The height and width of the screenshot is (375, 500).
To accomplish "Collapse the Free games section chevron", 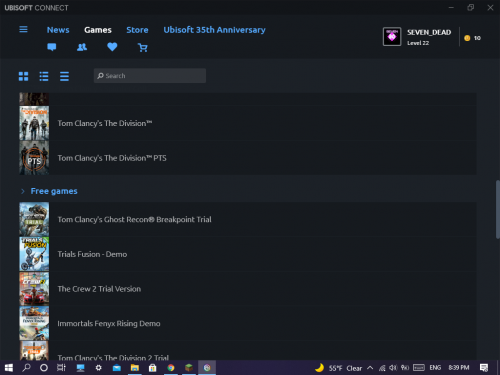I will (x=23, y=191).
